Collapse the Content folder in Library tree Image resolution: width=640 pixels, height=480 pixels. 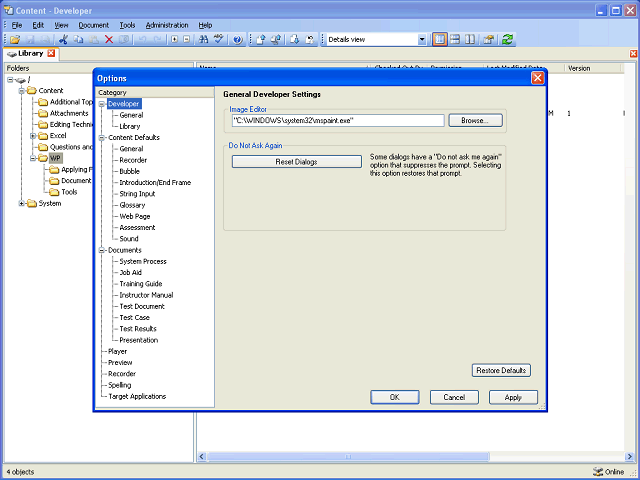[22, 91]
